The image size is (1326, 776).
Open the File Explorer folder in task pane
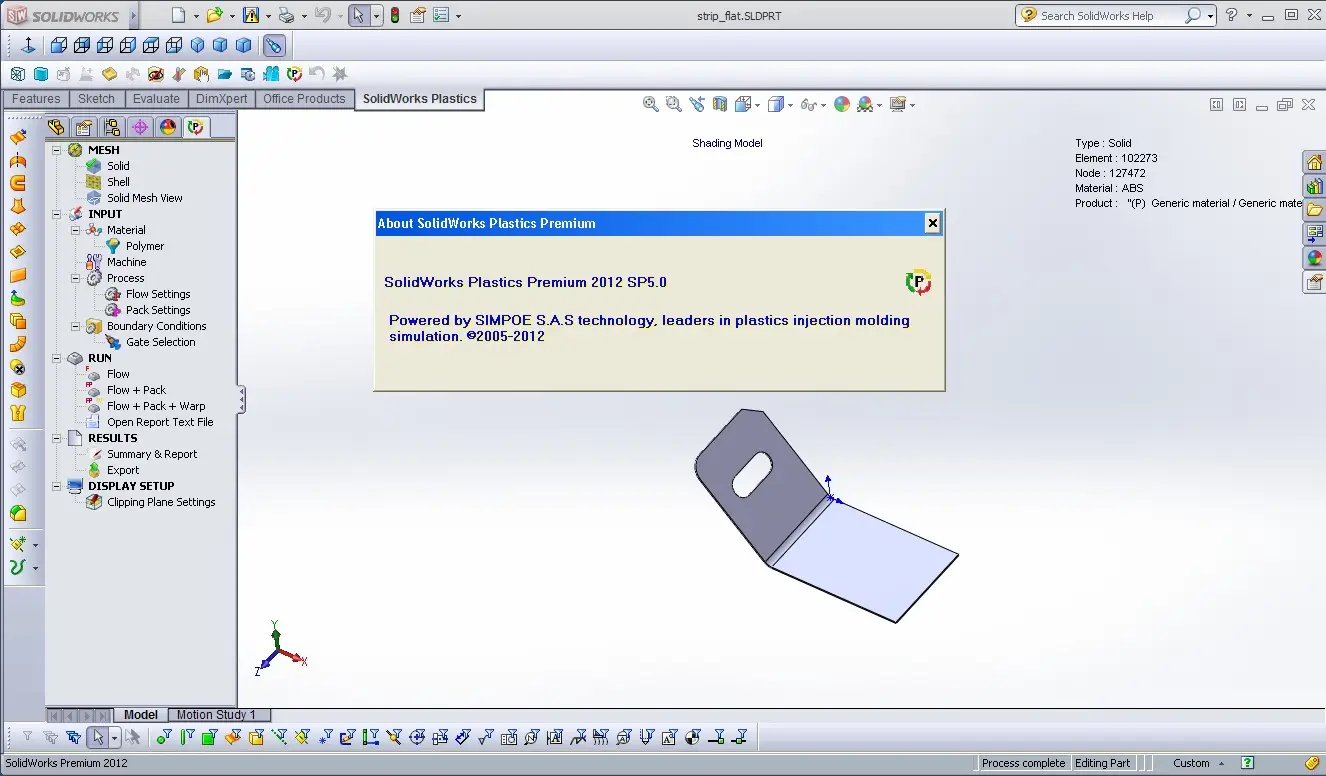click(x=1314, y=210)
